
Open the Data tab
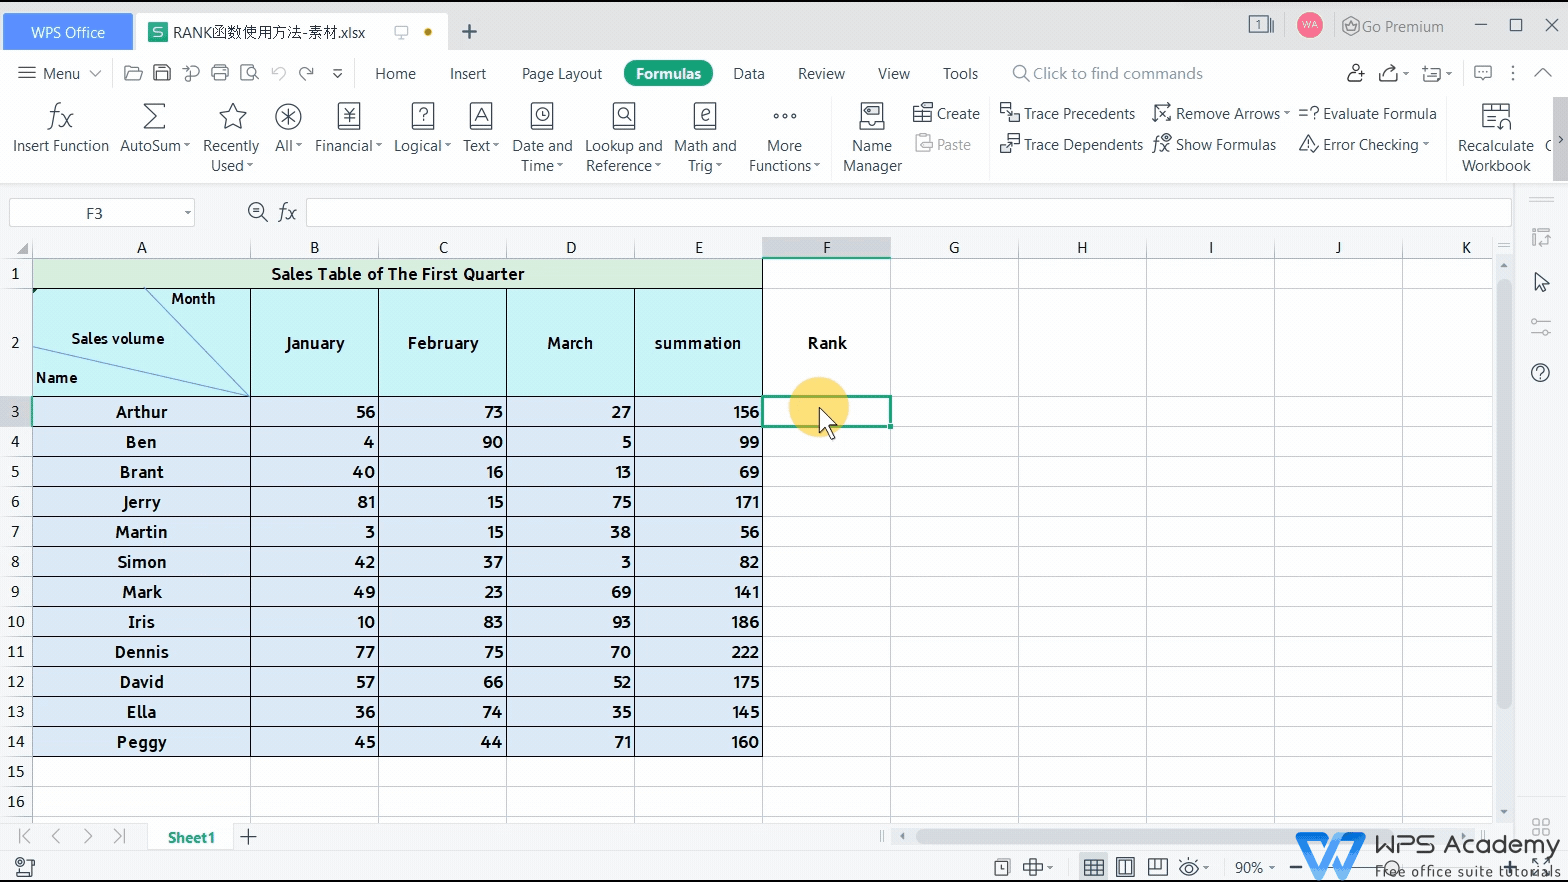(x=749, y=73)
